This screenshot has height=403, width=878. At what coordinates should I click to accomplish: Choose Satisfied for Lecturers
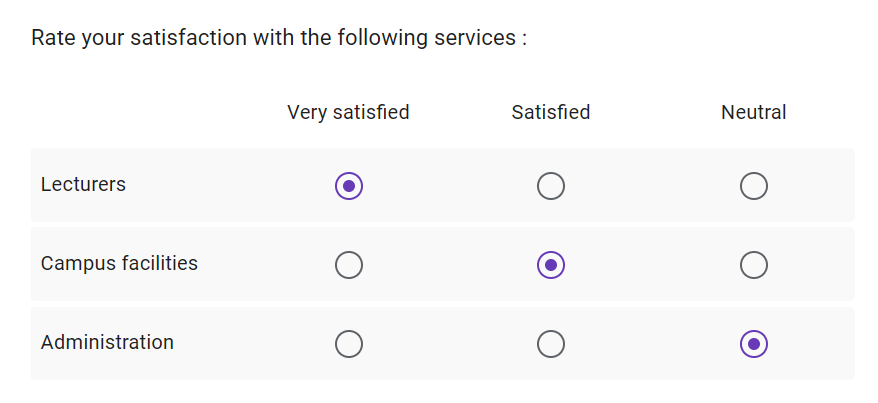point(551,186)
